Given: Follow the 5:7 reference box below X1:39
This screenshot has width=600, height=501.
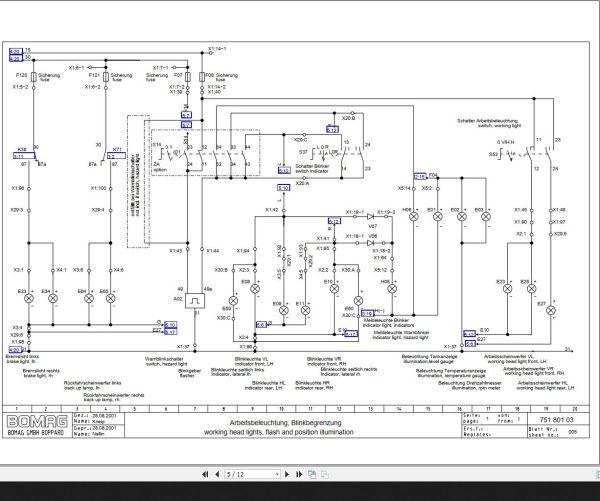Looking at the screenshot, I should 186,114.
